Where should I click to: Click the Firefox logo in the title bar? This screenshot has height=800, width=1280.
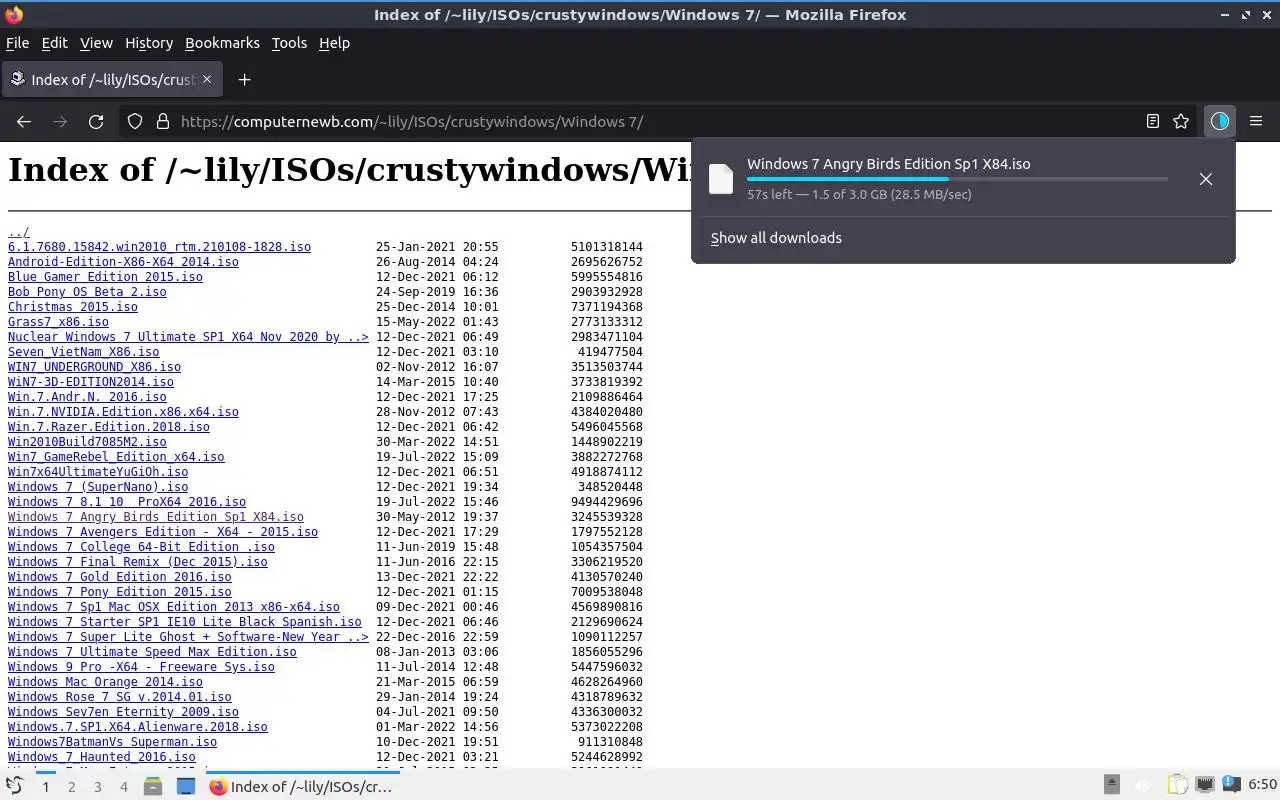click(x=14, y=14)
